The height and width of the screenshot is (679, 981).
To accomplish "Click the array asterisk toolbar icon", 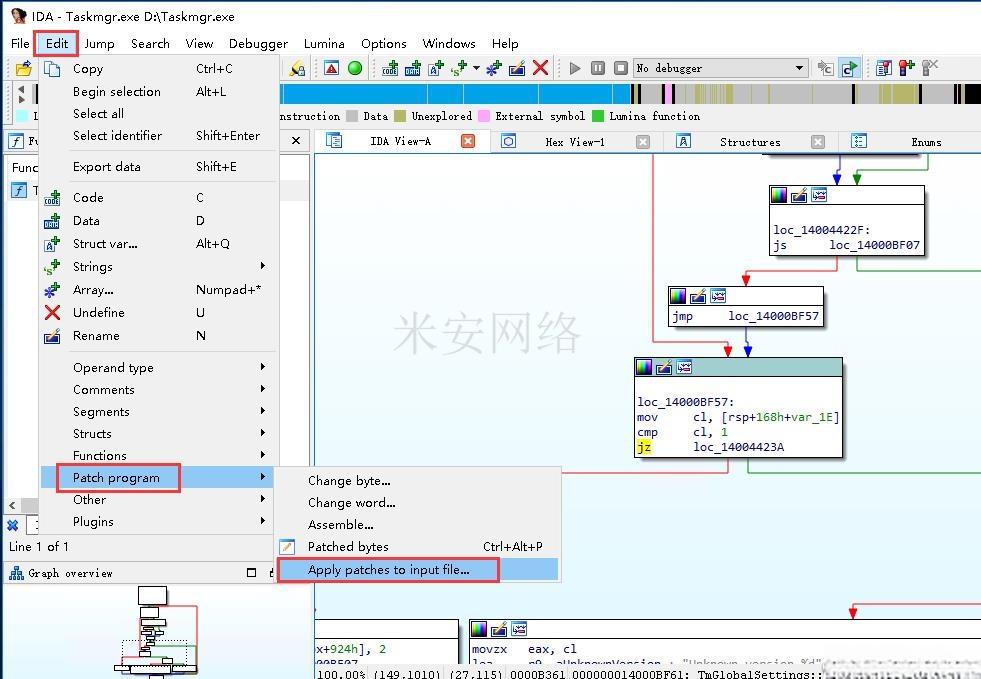I will pyautogui.click(x=494, y=68).
